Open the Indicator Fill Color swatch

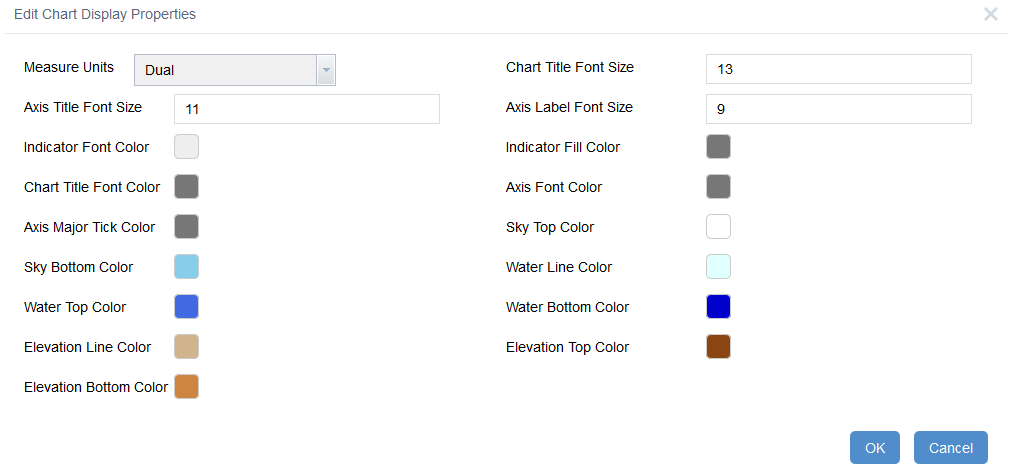(x=718, y=147)
